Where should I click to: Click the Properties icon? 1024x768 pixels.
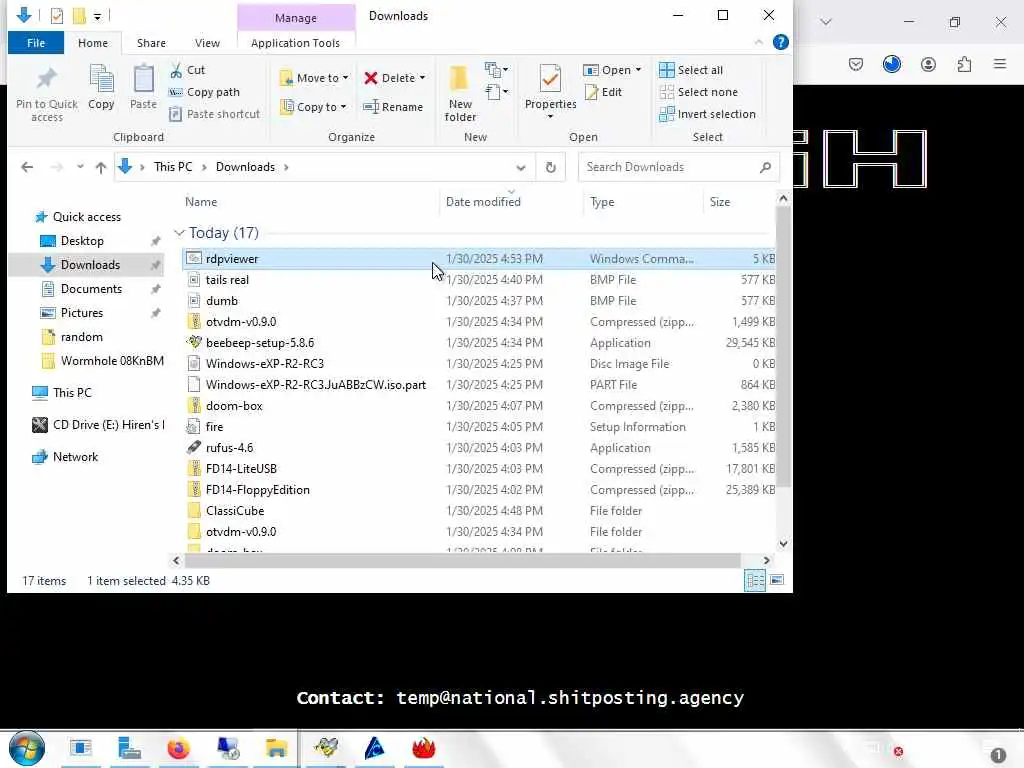(550, 79)
